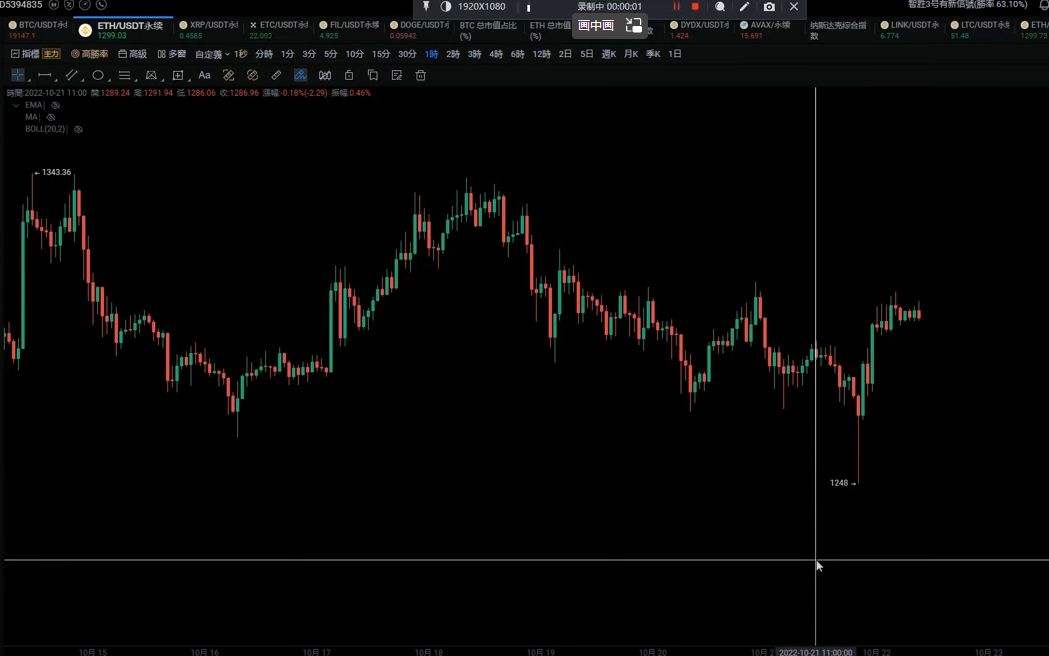Image resolution: width=1049 pixels, height=656 pixels.
Task: Collapse the EMA indicator list chevron
Action: 16,105
